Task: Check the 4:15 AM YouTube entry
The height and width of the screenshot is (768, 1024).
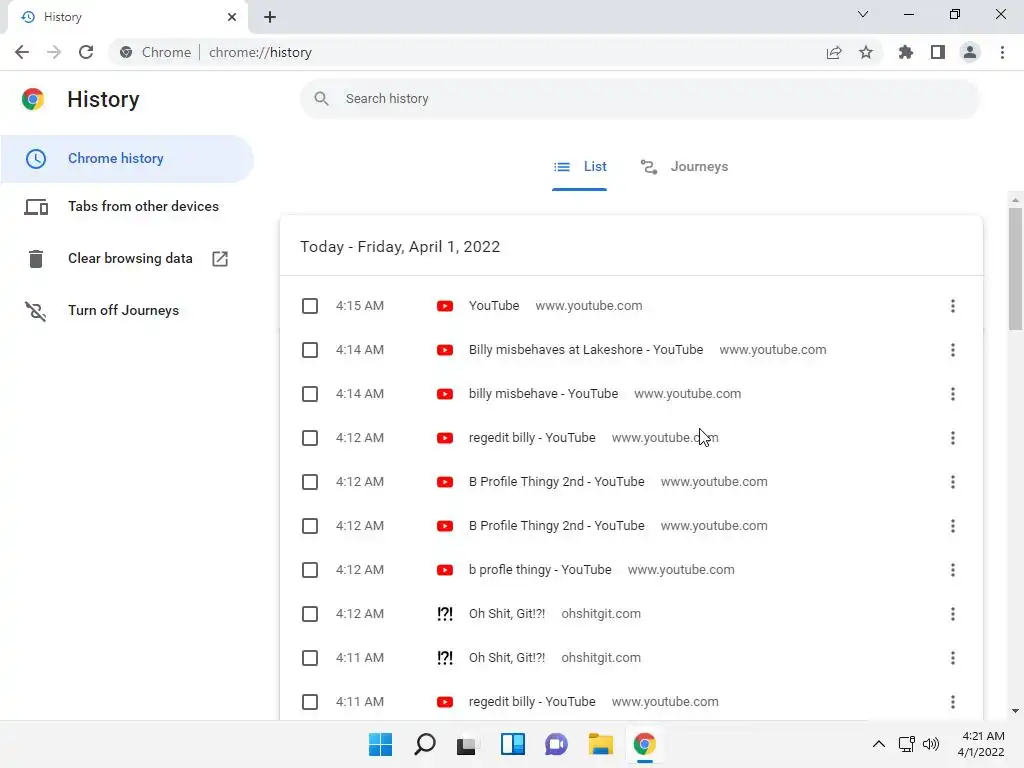Action: tap(310, 306)
